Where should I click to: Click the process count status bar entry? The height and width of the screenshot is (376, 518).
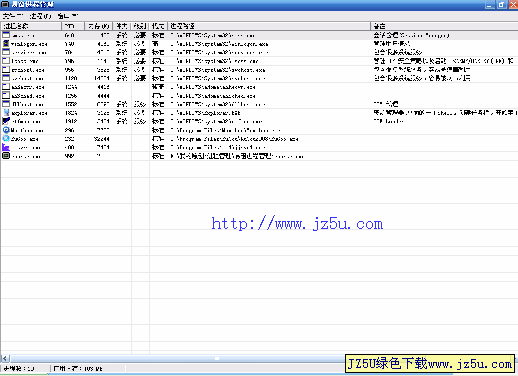tap(25, 369)
